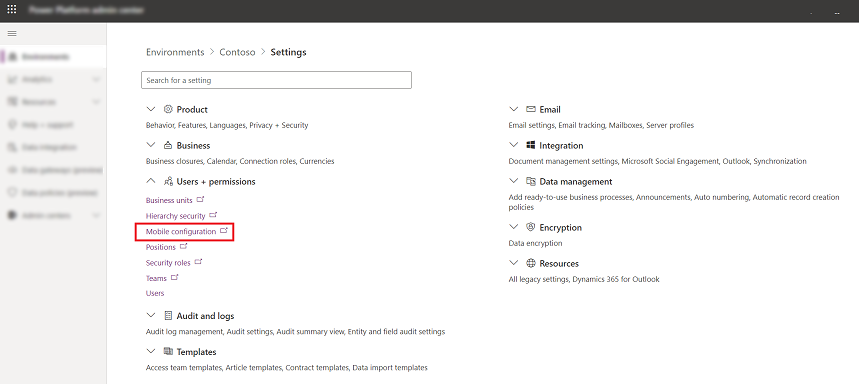Click the Business briefcase icon
The image size is (859, 384).
168,145
